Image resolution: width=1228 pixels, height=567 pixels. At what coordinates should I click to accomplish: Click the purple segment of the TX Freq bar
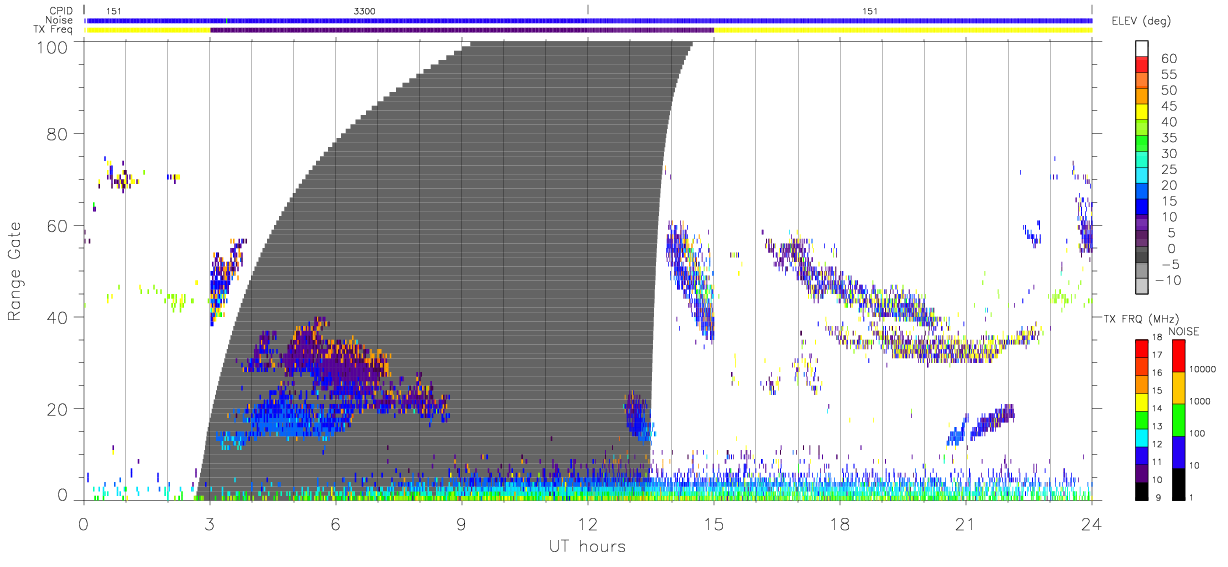(462, 30)
